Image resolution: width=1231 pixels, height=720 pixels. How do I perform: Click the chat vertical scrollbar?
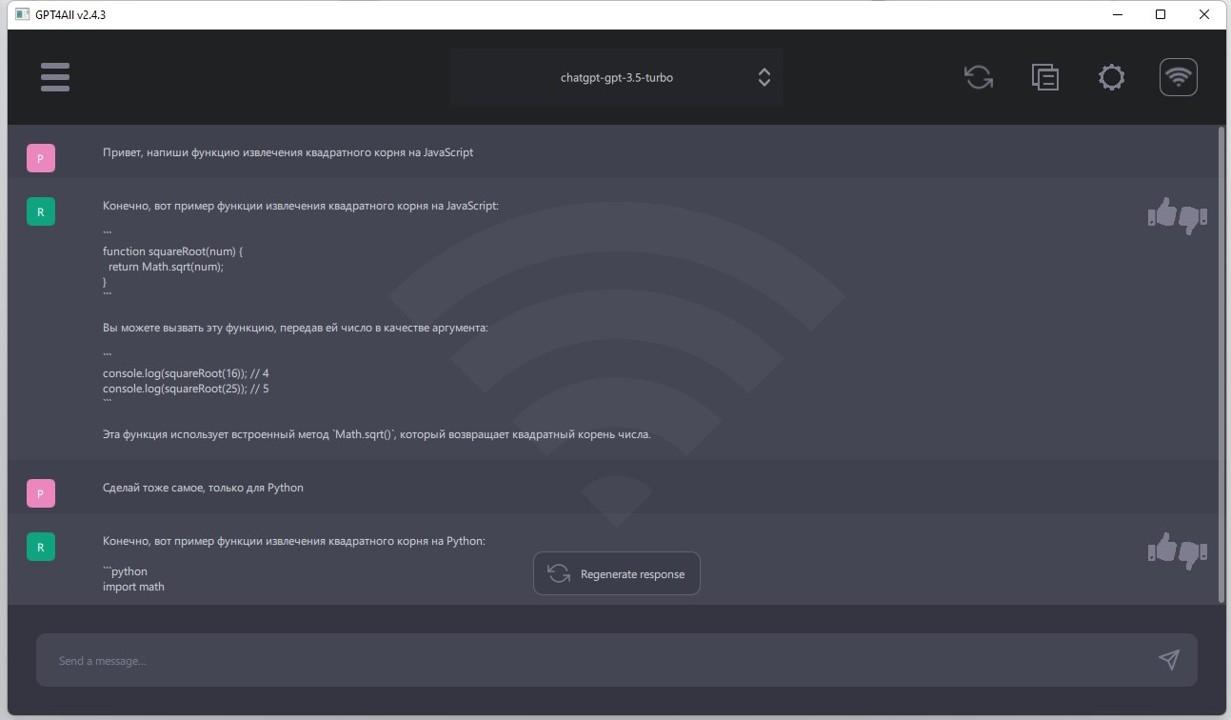(1221, 365)
